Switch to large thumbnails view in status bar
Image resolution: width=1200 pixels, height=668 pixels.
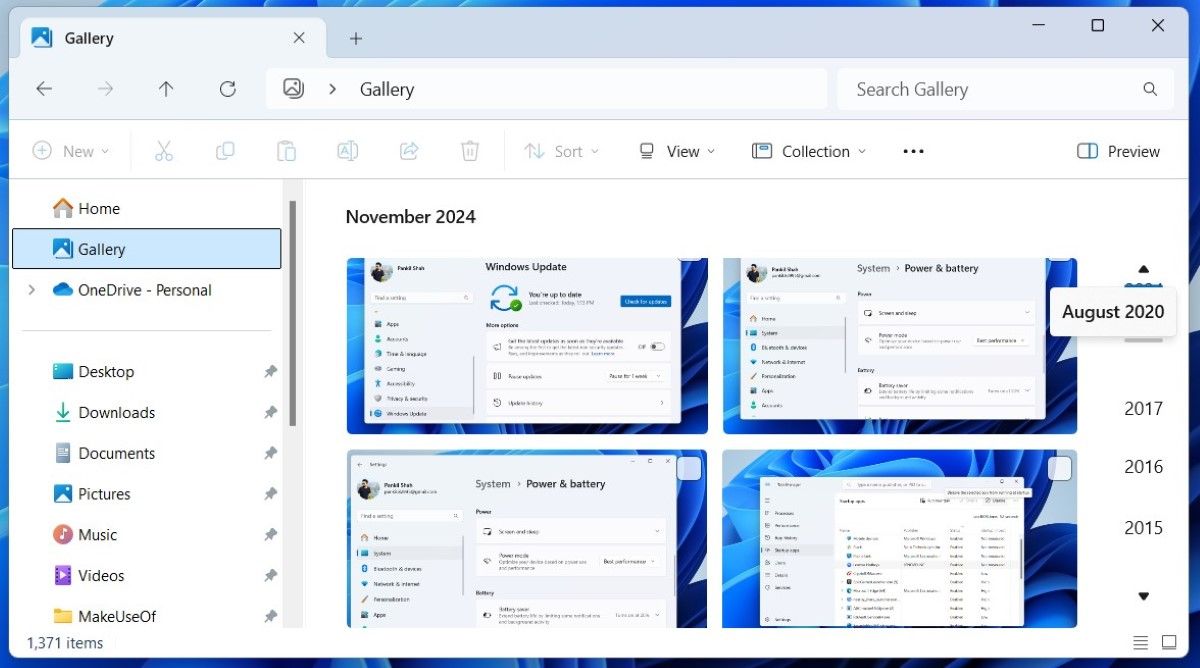1169,641
